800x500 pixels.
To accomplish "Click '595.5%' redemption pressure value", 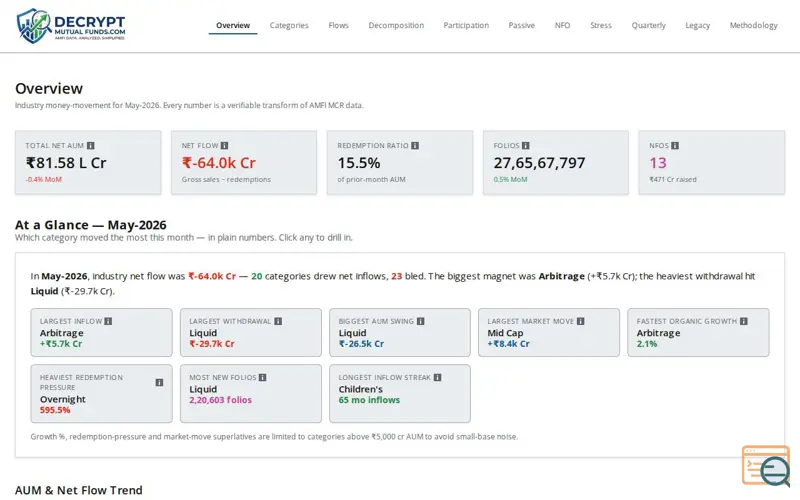I will [x=55, y=410].
